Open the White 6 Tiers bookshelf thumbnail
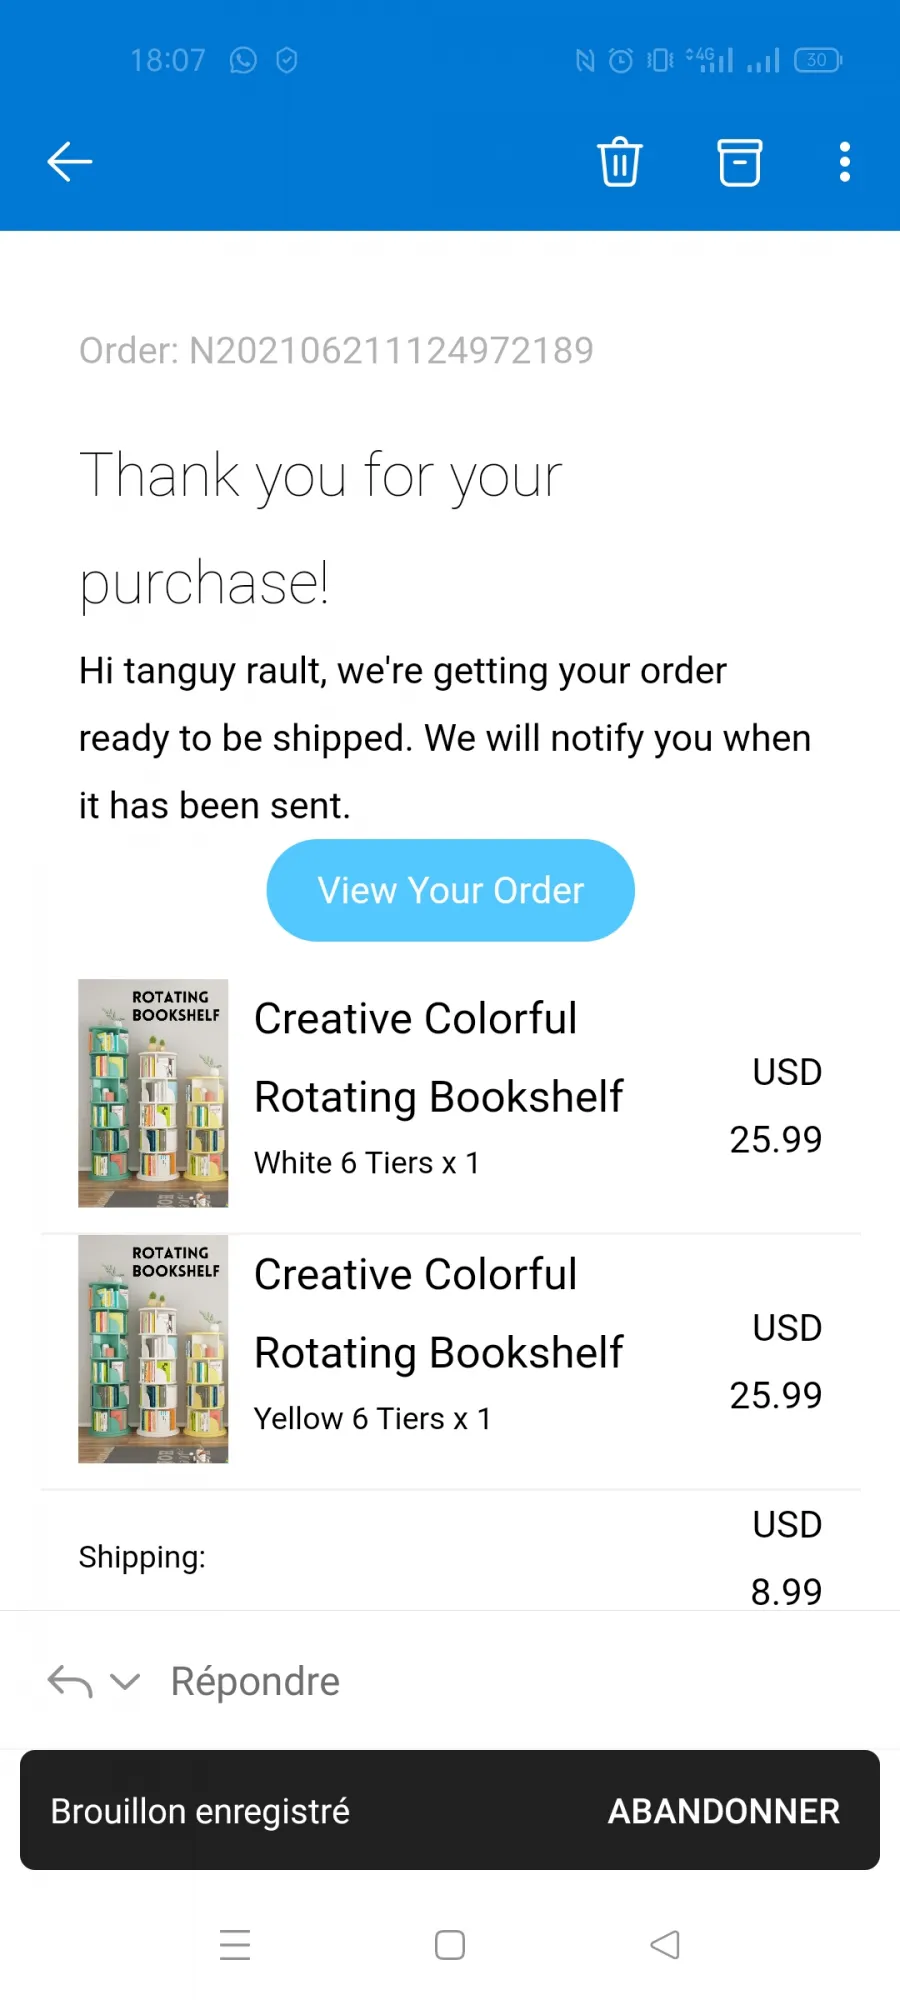 point(153,1093)
